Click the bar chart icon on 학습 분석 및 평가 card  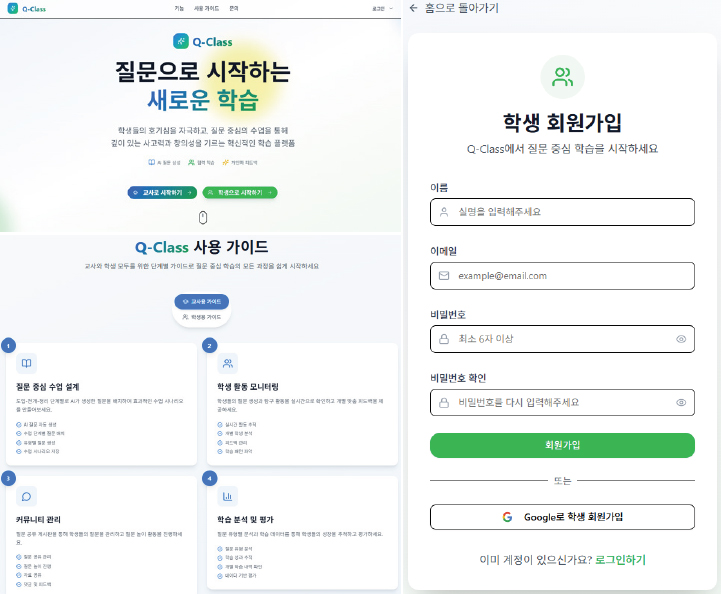228,497
